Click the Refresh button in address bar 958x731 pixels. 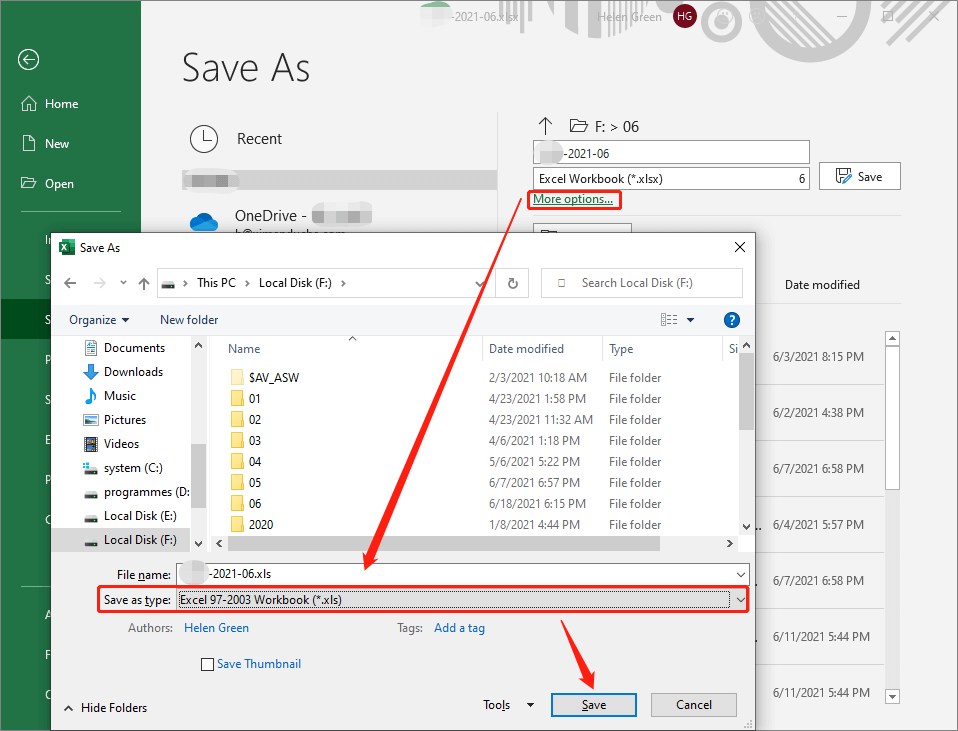(x=513, y=283)
